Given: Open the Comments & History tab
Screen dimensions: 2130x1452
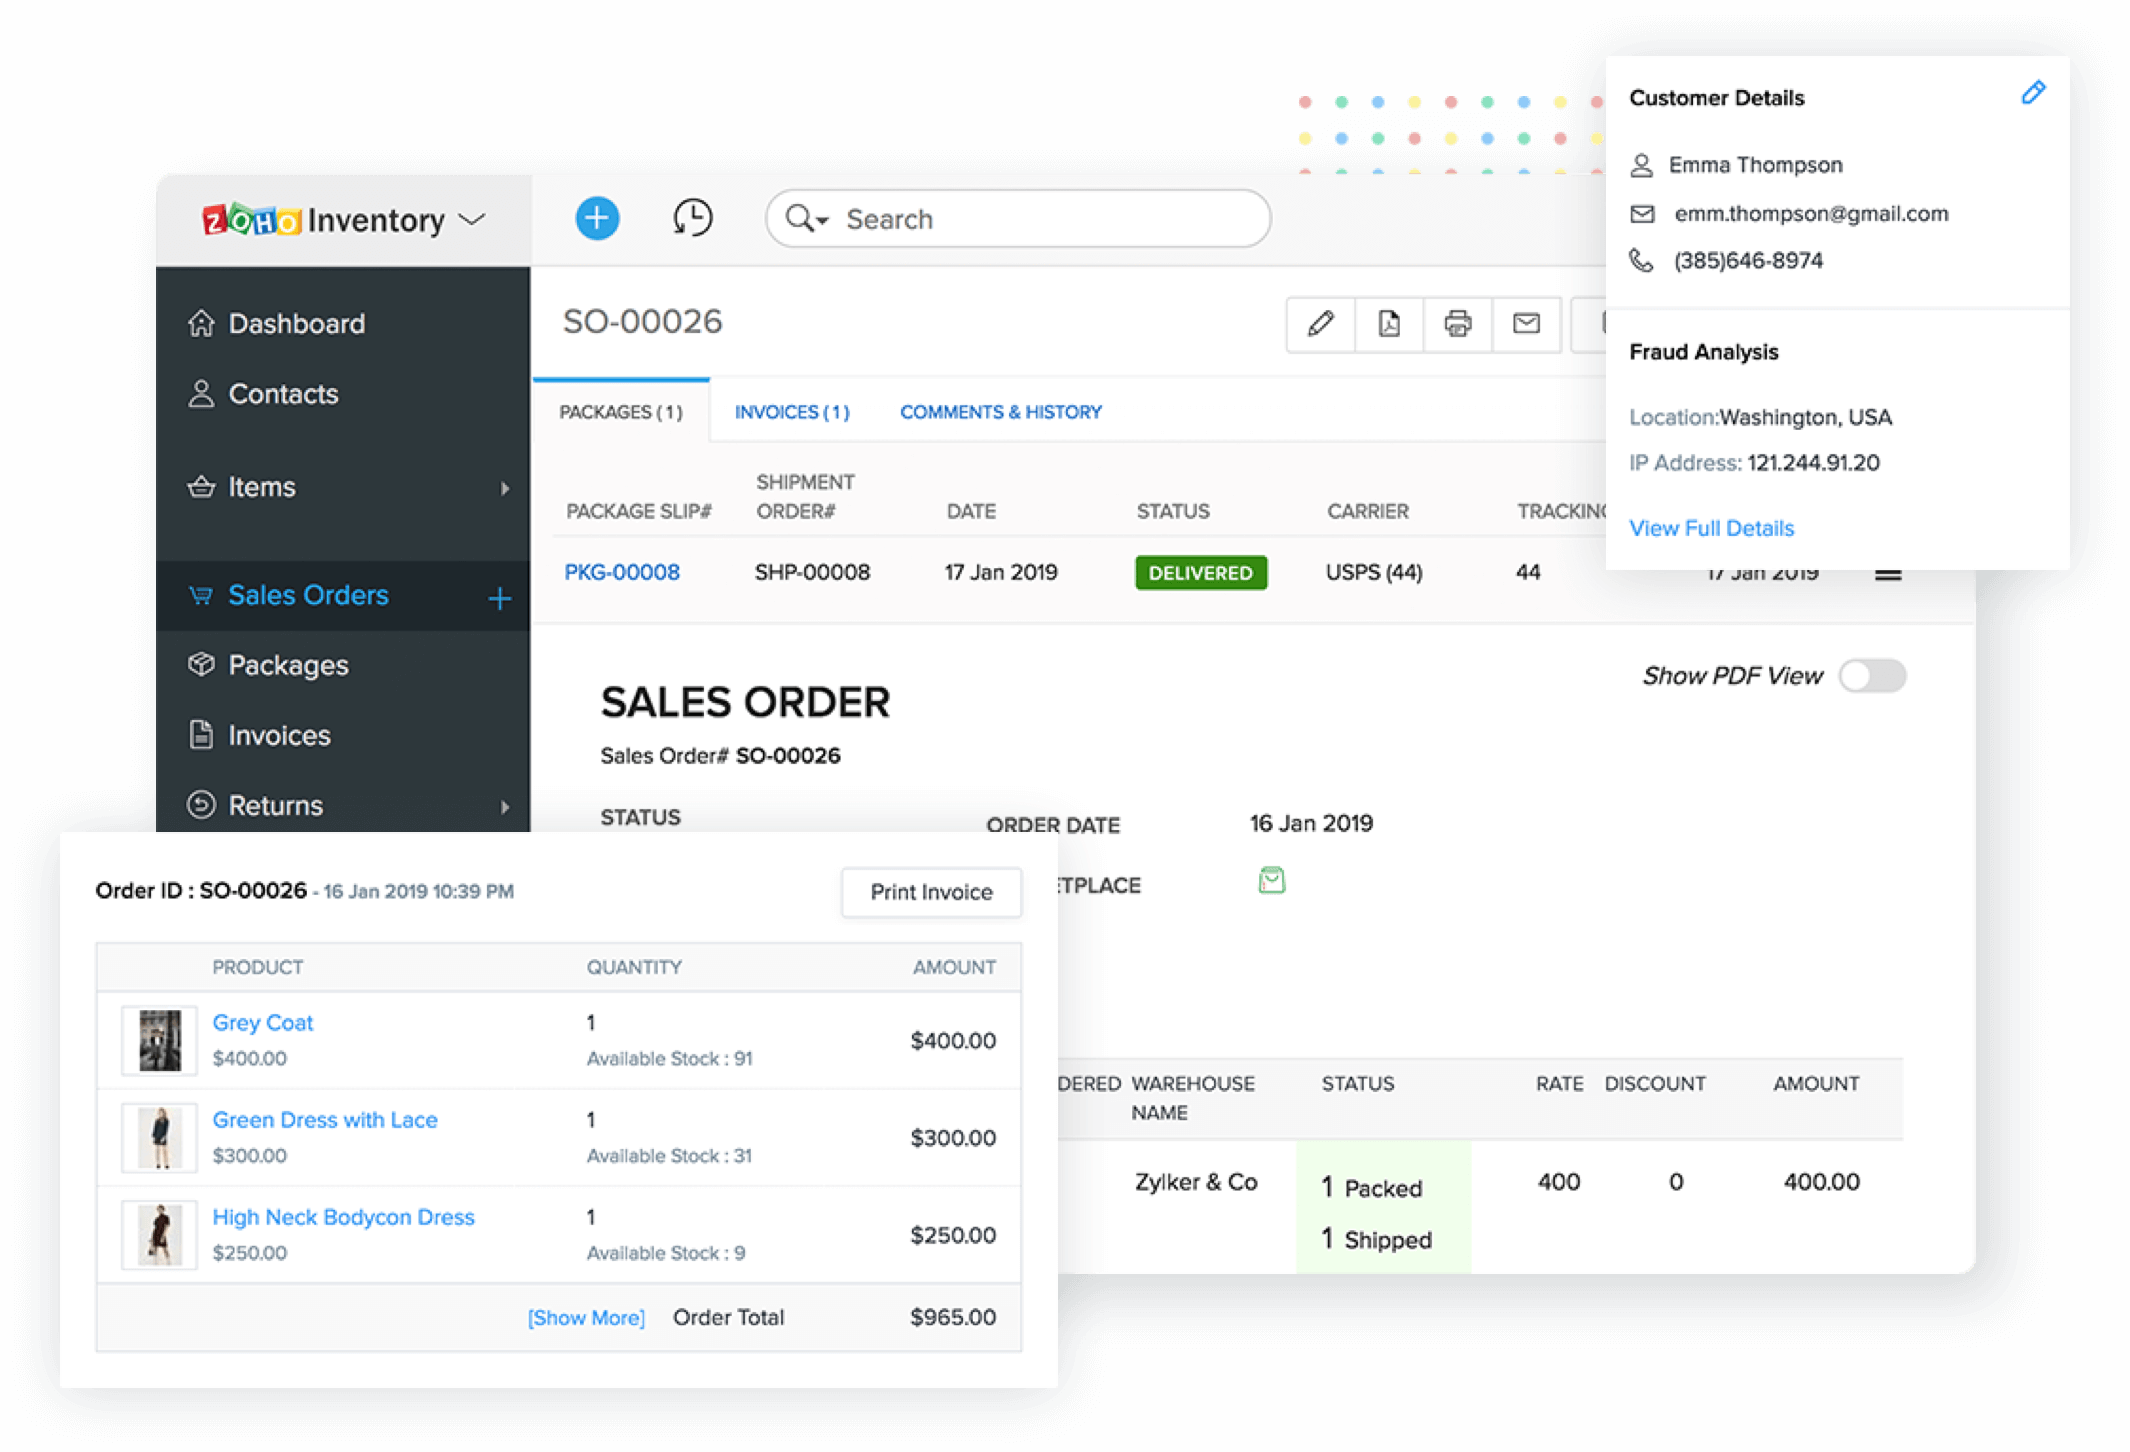Looking at the screenshot, I should point(999,411).
